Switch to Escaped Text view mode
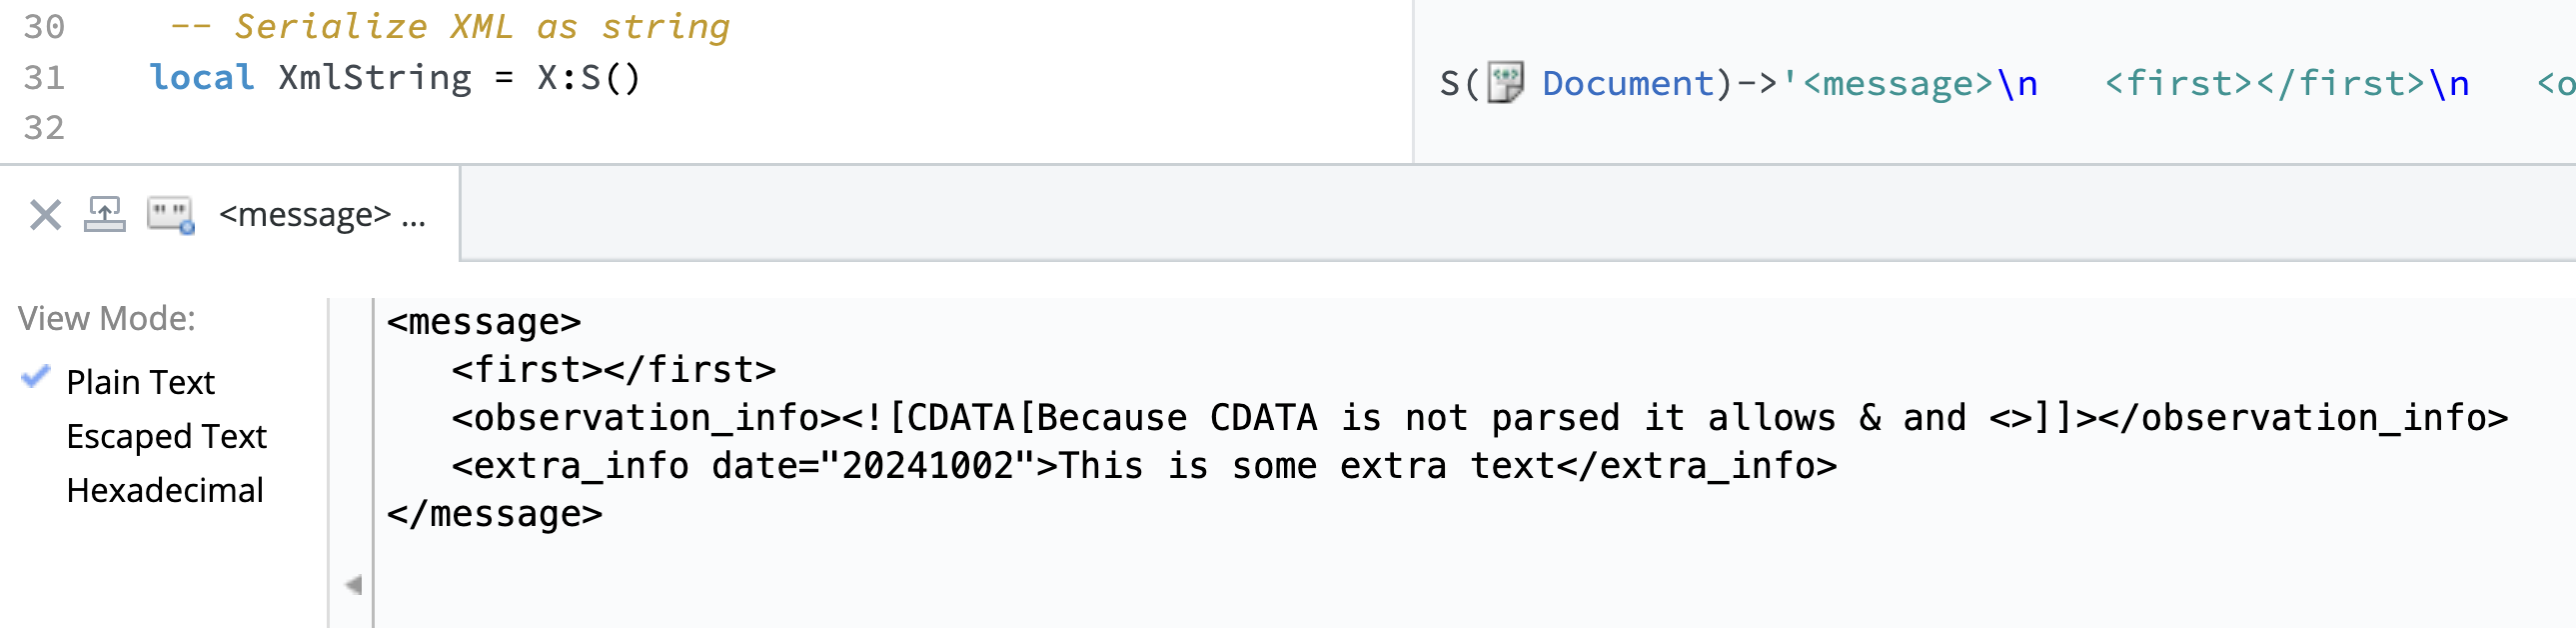 coord(166,436)
